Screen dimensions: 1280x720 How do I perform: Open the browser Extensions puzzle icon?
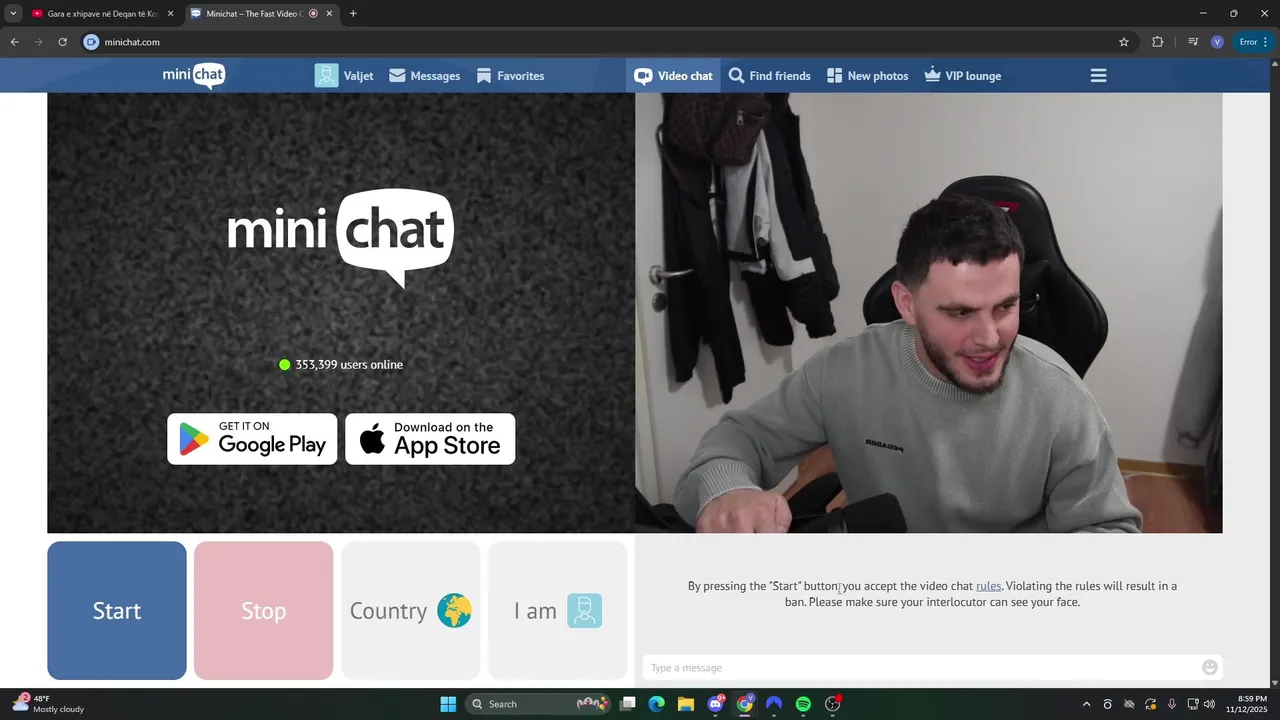(x=1158, y=42)
